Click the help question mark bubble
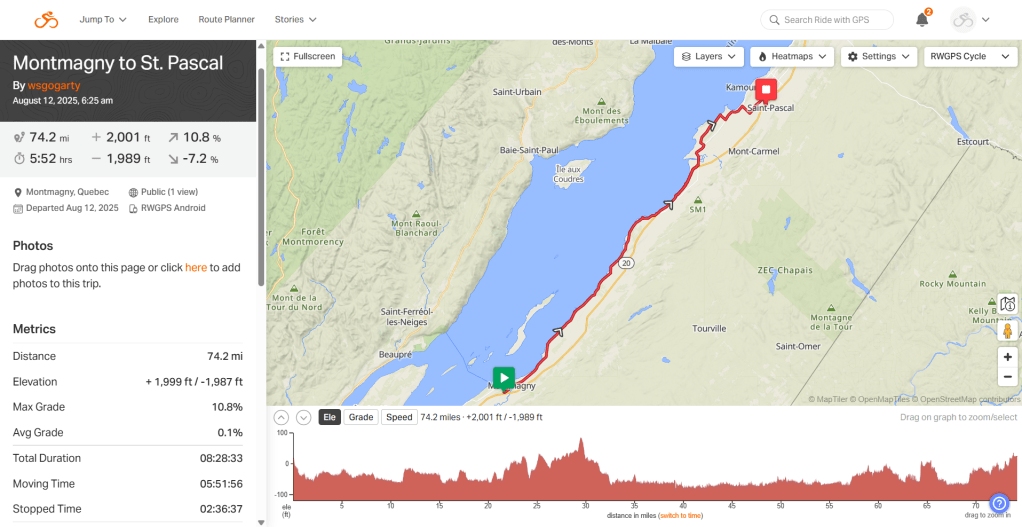This screenshot has height=527, width=1022. coord(999,504)
